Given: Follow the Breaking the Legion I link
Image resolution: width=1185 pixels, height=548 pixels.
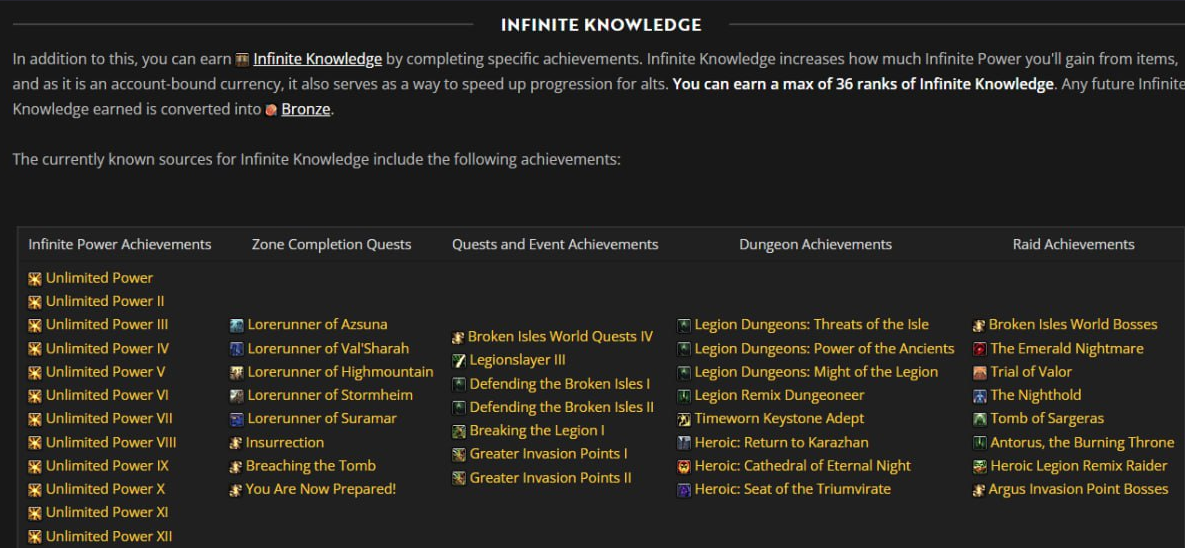Looking at the screenshot, I should coord(537,430).
